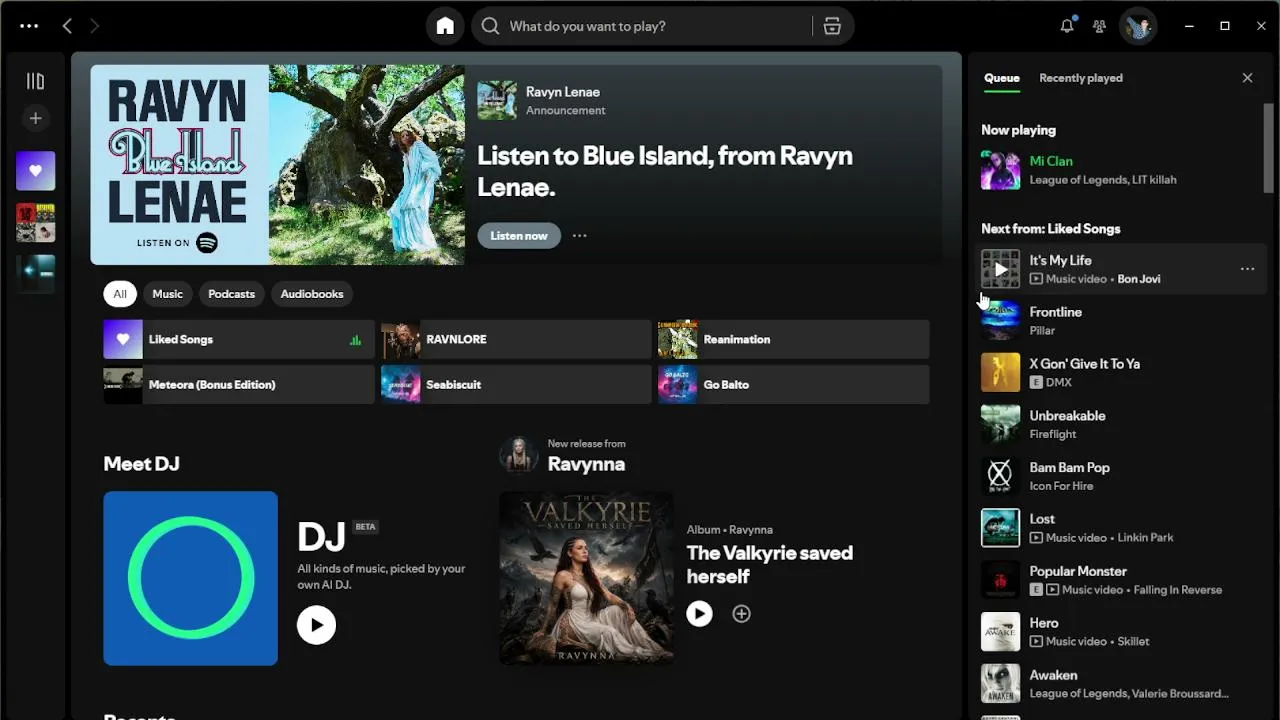Click the Listen now button
This screenshot has height=720, width=1280.
click(519, 236)
